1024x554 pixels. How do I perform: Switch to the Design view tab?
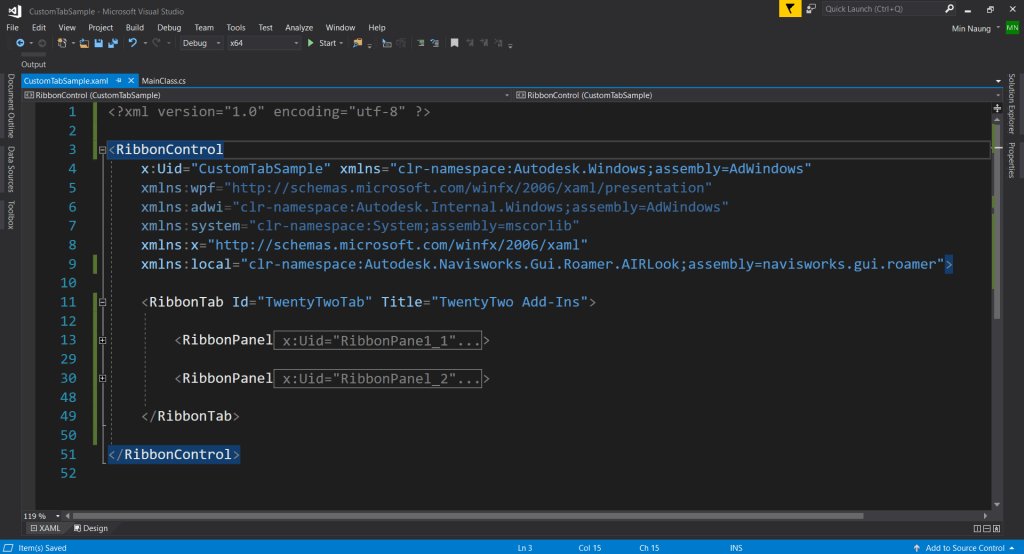(x=90, y=528)
